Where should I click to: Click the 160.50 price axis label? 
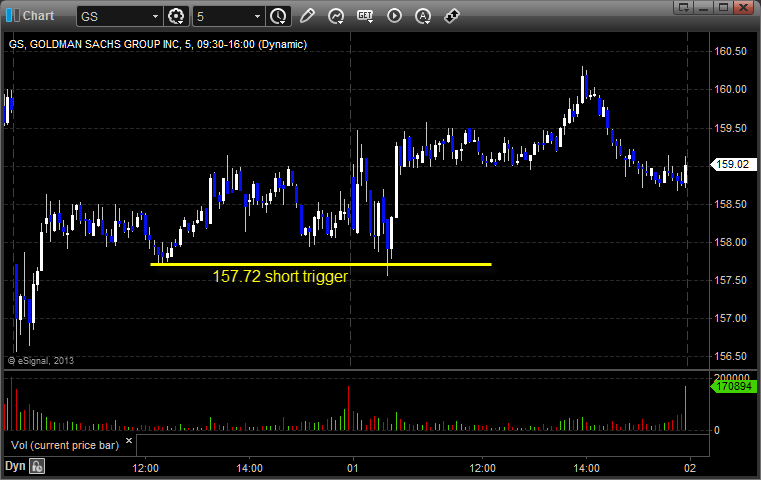[x=730, y=51]
